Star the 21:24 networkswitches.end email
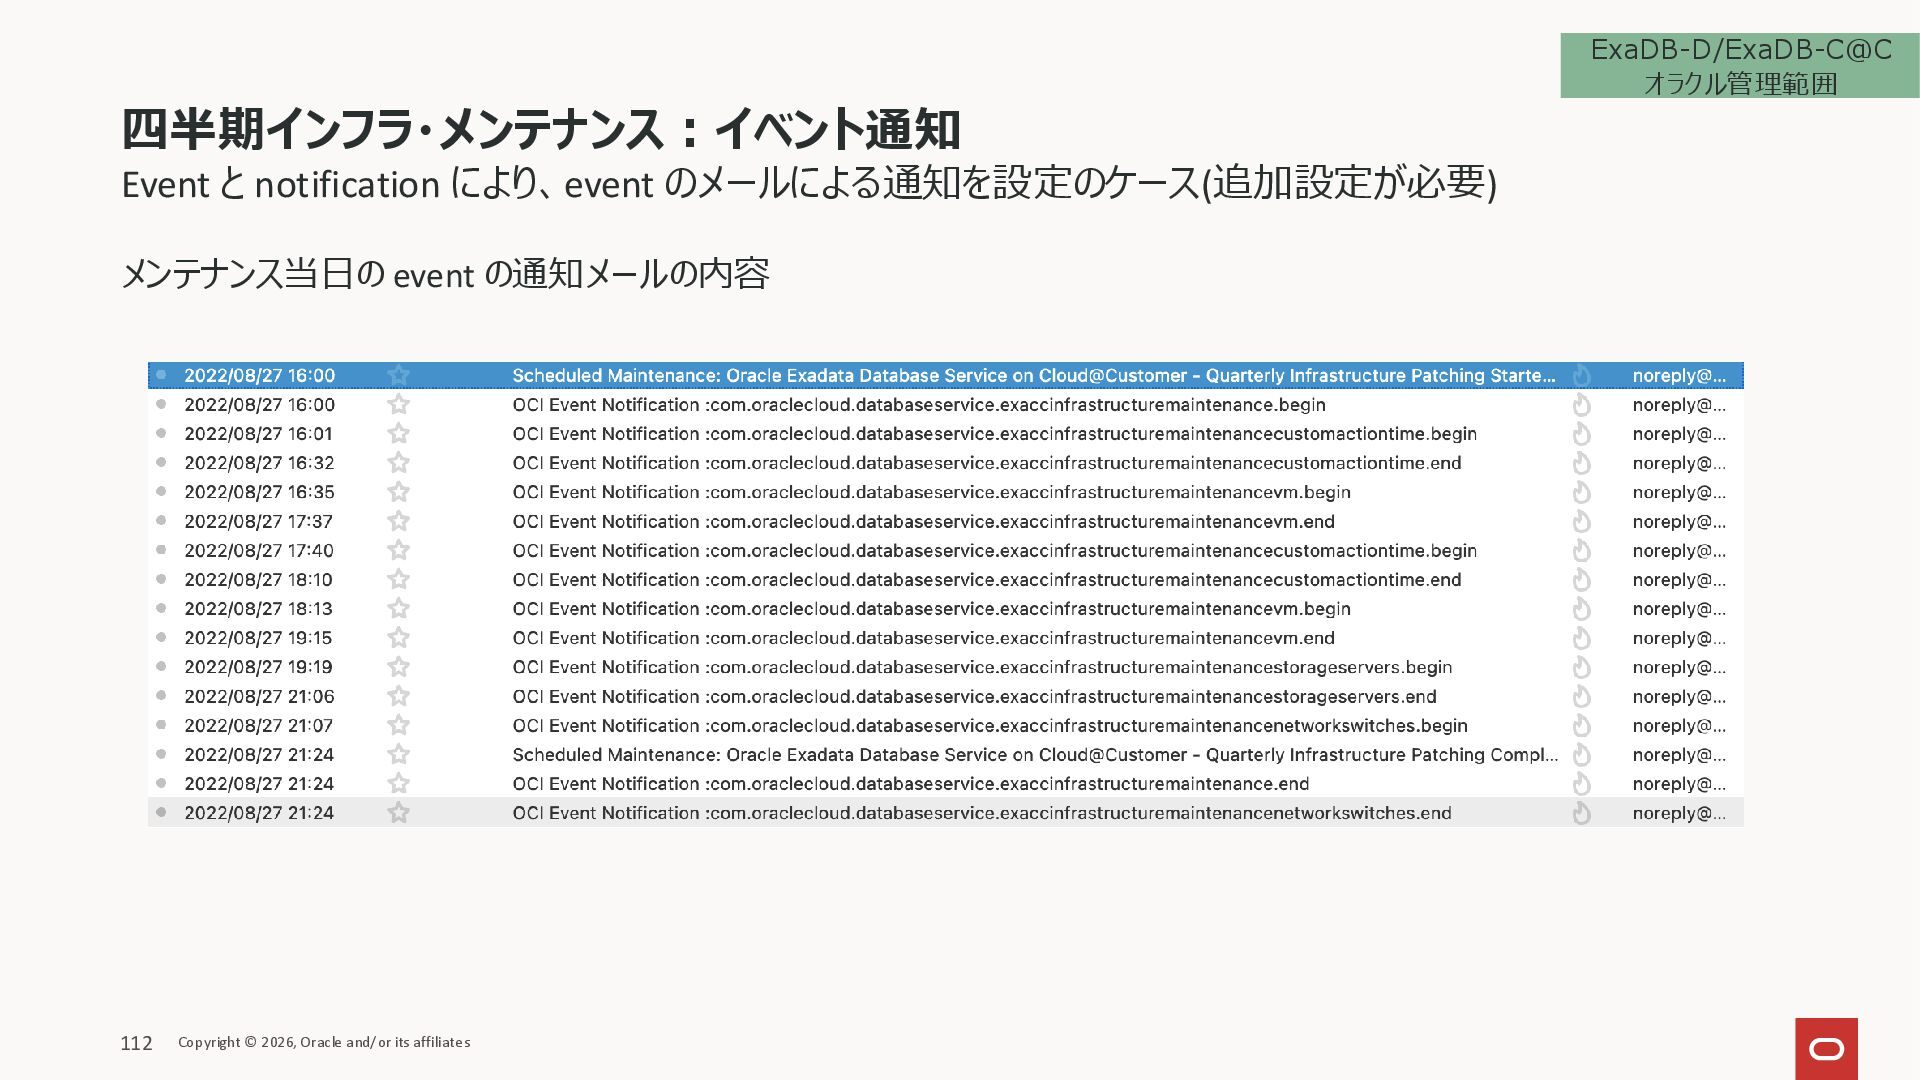The width and height of the screenshot is (1920, 1080). point(398,813)
